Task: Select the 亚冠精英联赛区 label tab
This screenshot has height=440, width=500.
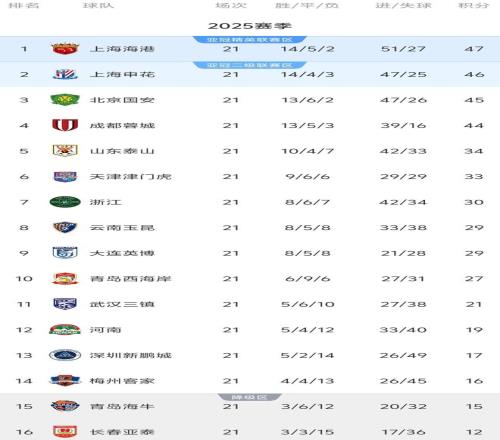Action: (x=249, y=40)
